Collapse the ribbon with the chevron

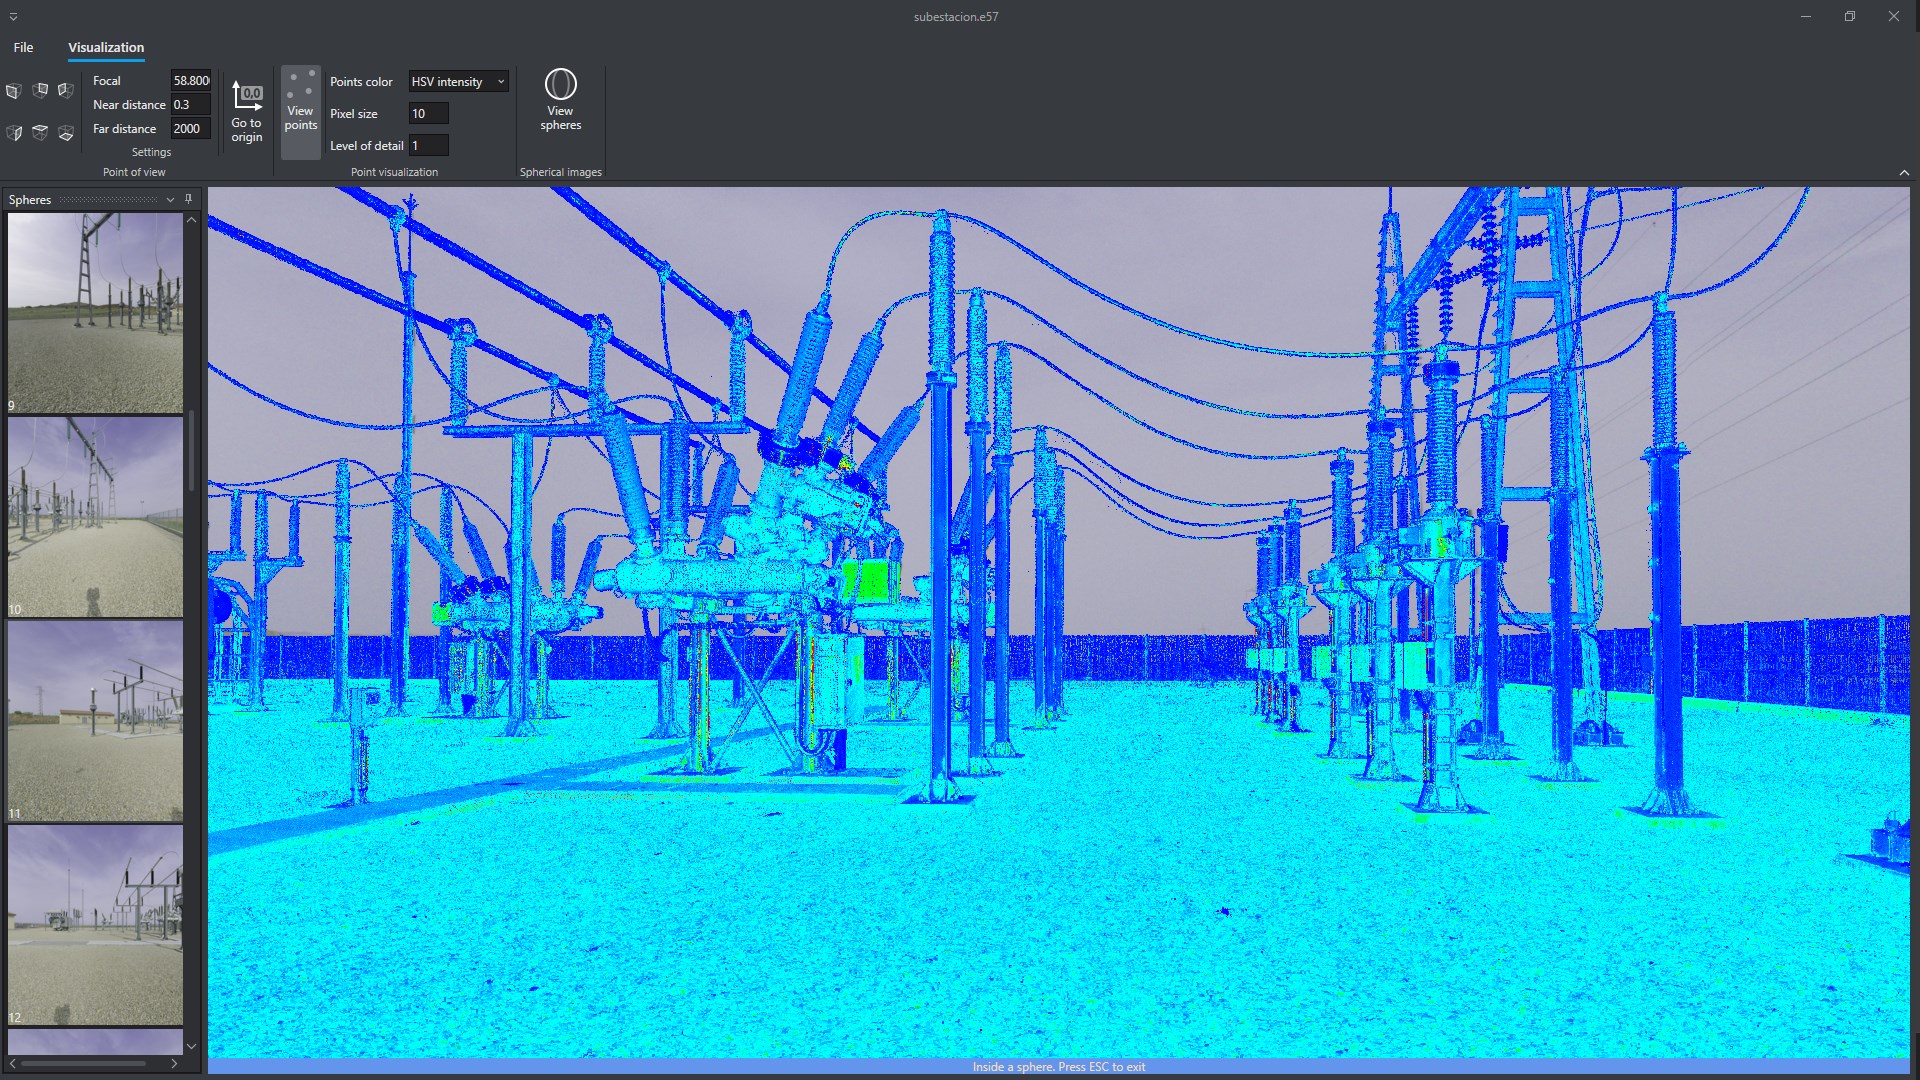point(1904,172)
